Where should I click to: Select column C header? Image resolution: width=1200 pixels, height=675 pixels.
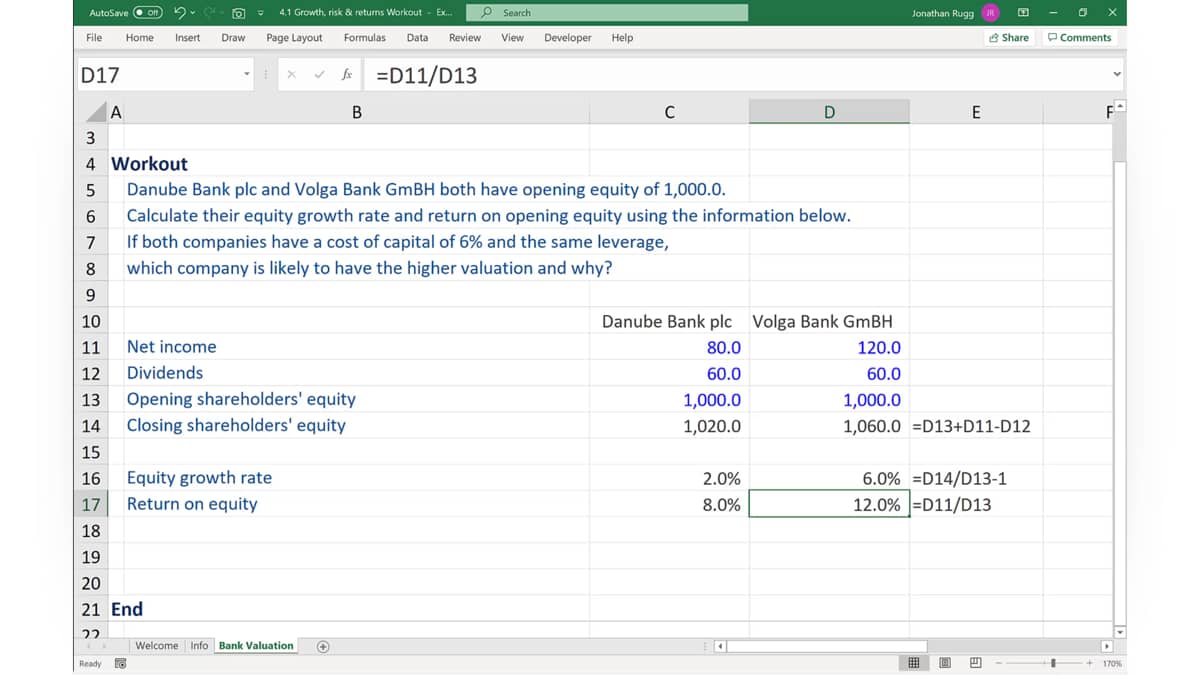pyautogui.click(x=669, y=111)
